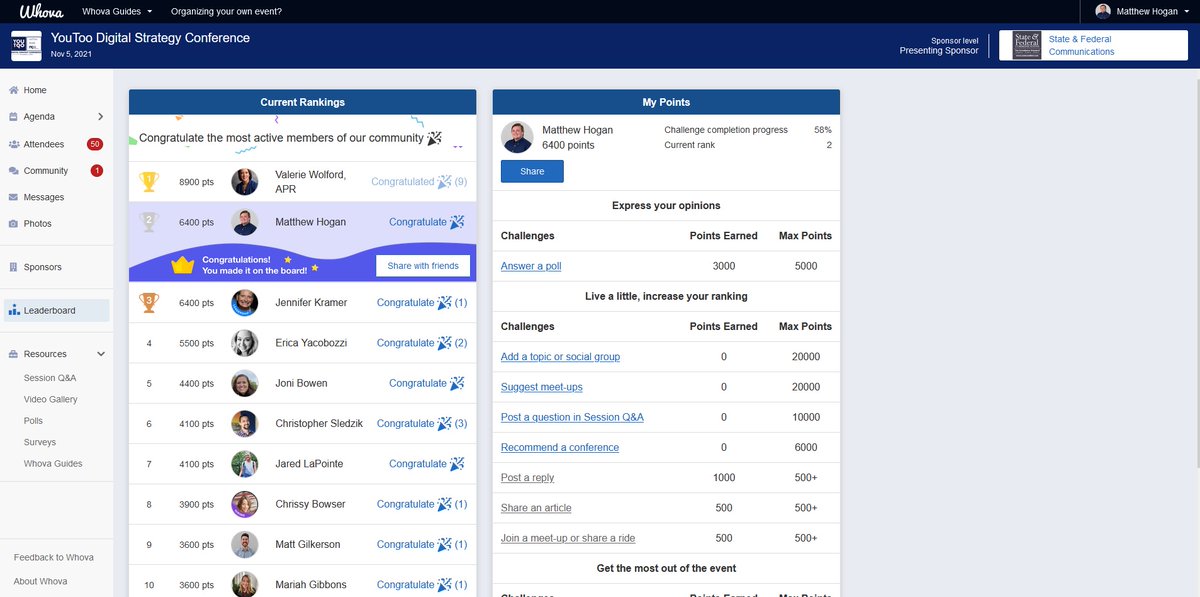Click the Leaderboard bar chart icon

tap(14, 310)
